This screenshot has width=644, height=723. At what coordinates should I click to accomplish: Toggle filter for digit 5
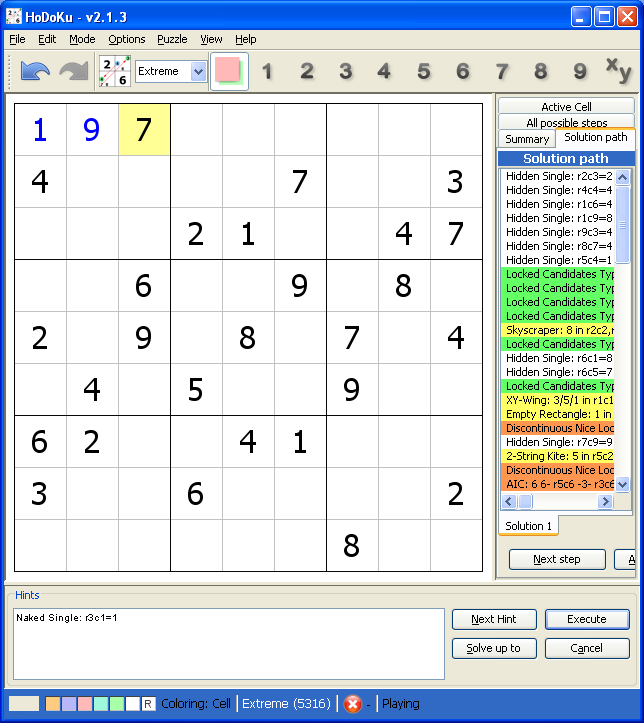click(424, 71)
